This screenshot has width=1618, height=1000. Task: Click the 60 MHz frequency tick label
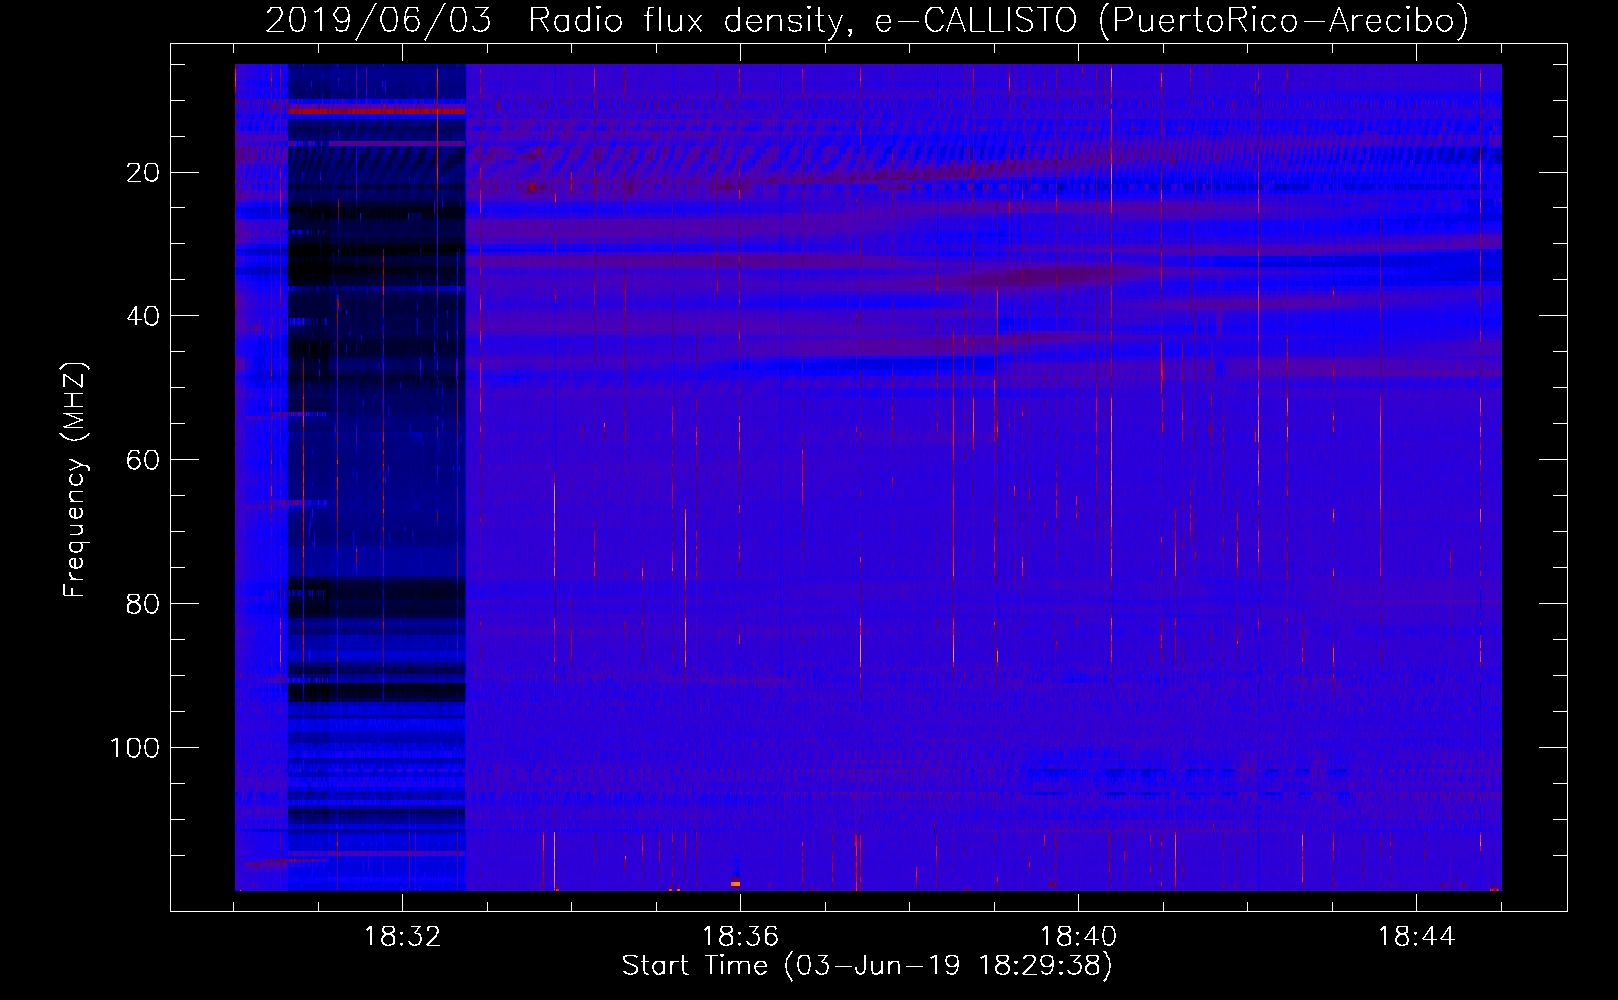point(141,460)
